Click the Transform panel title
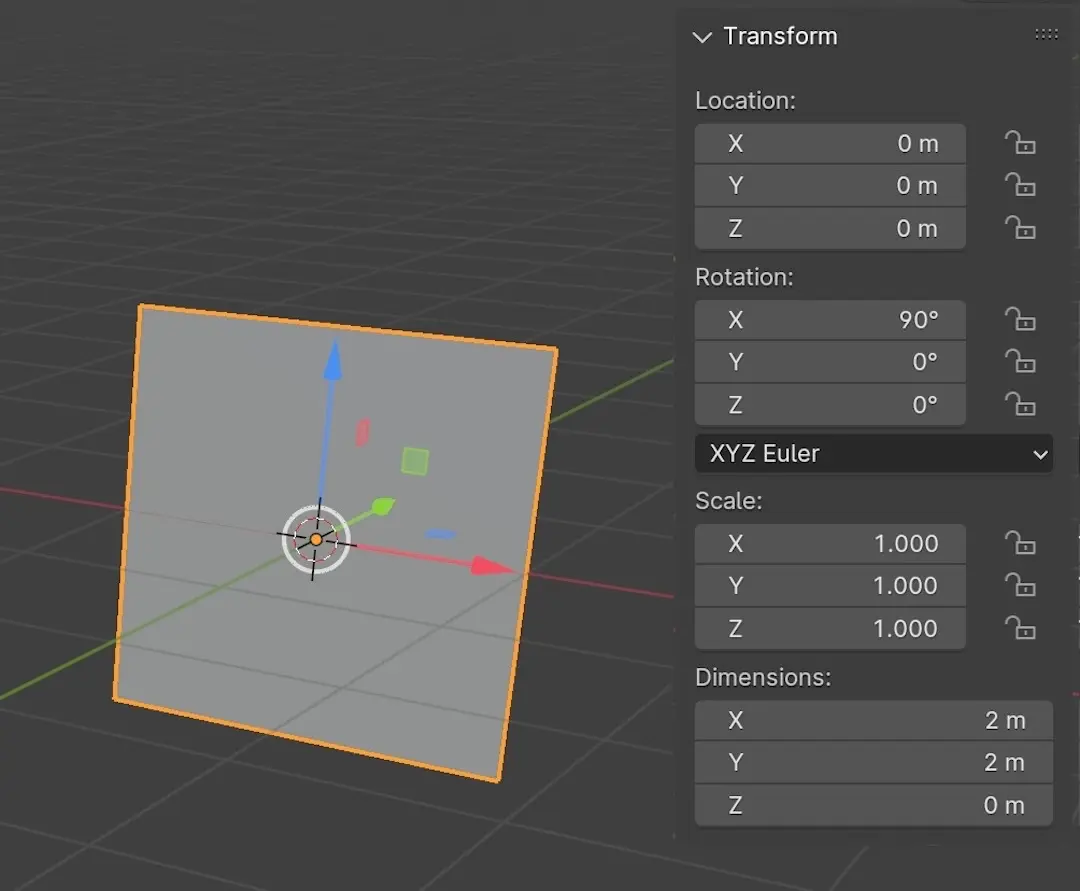Viewport: 1080px width, 891px height. pyautogui.click(x=780, y=37)
